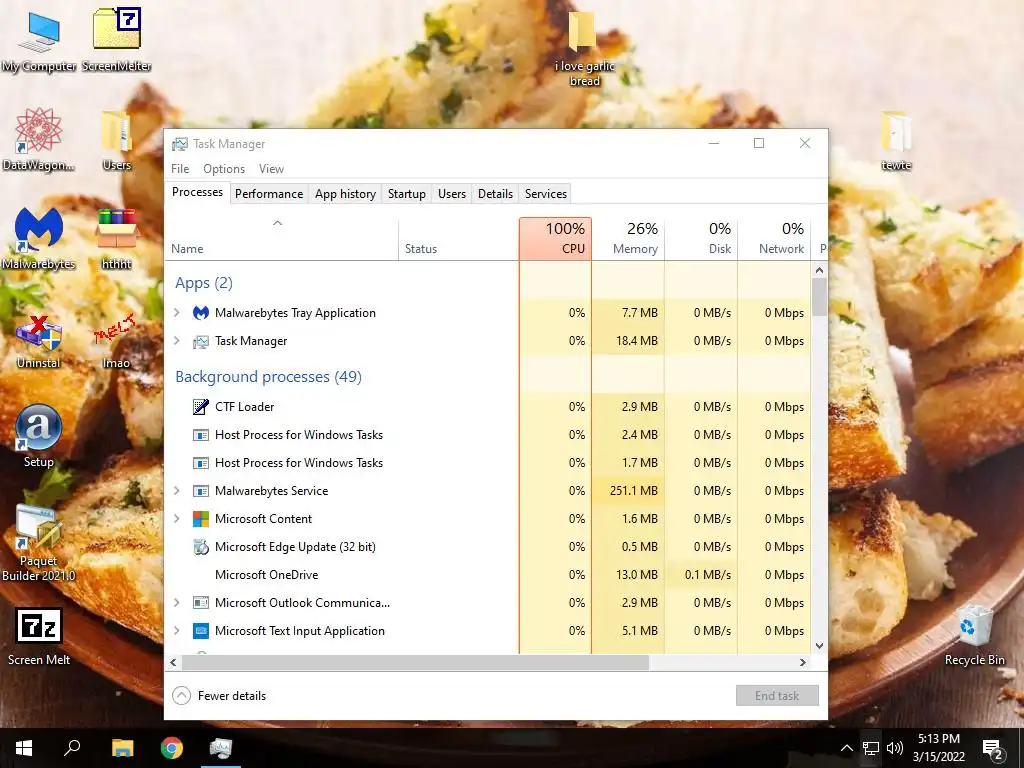
Task: Sort by the Name column header
Action: pyautogui.click(x=281, y=239)
